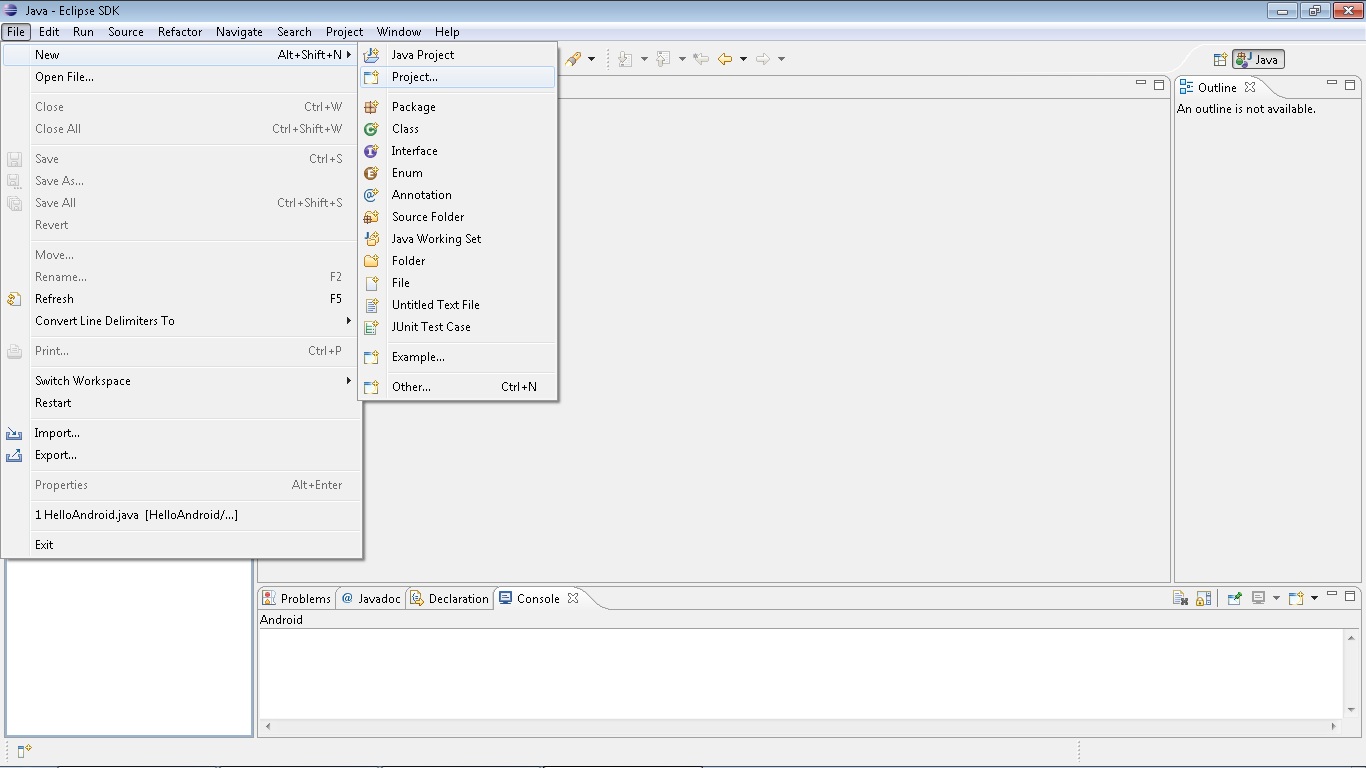1366x768 pixels.
Task: Click the Previous Annotation toolbar icon
Action: click(663, 59)
